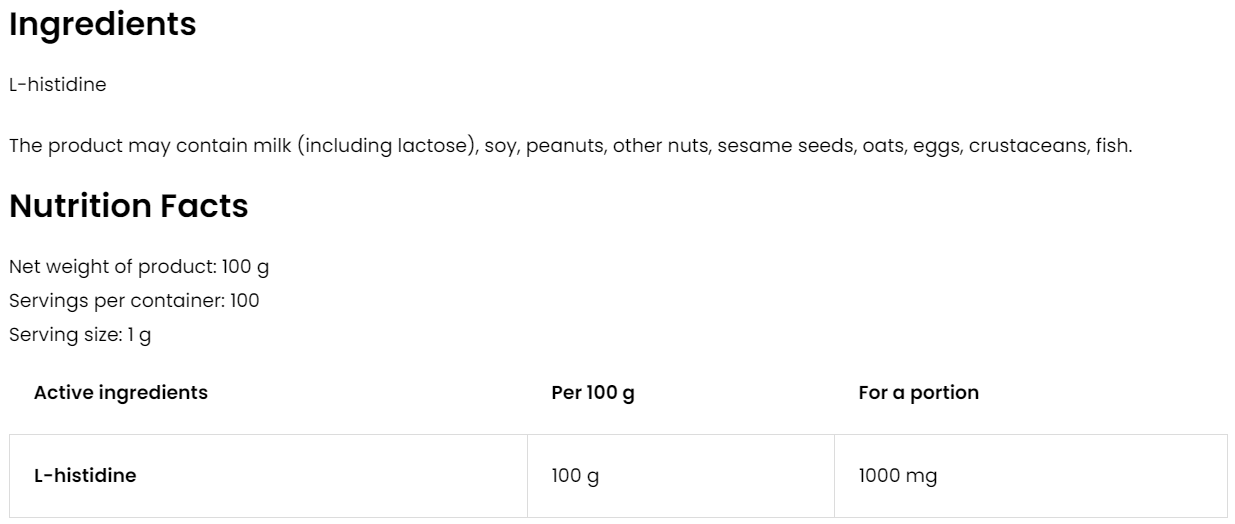Select the Servings per container line
Viewport: 1235px width, 524px height.
click(134, 301)
